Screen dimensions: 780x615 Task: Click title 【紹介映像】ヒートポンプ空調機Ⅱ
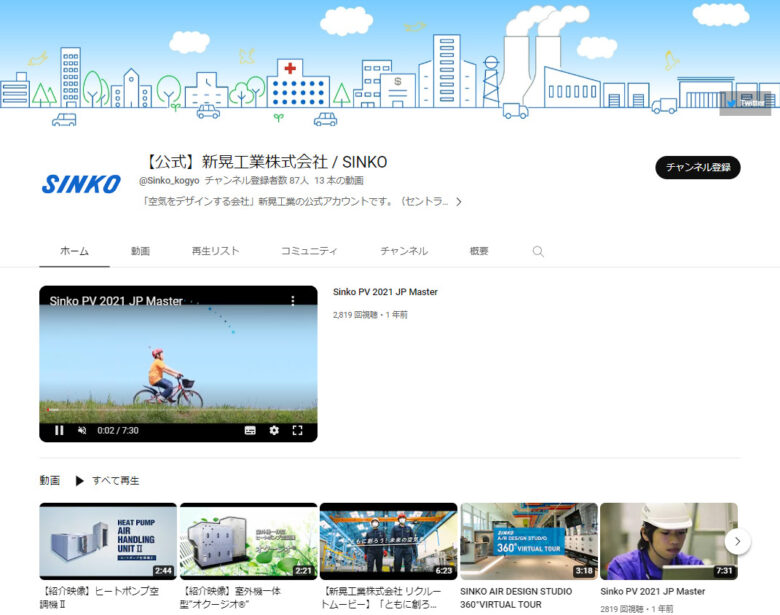[99, 598]
